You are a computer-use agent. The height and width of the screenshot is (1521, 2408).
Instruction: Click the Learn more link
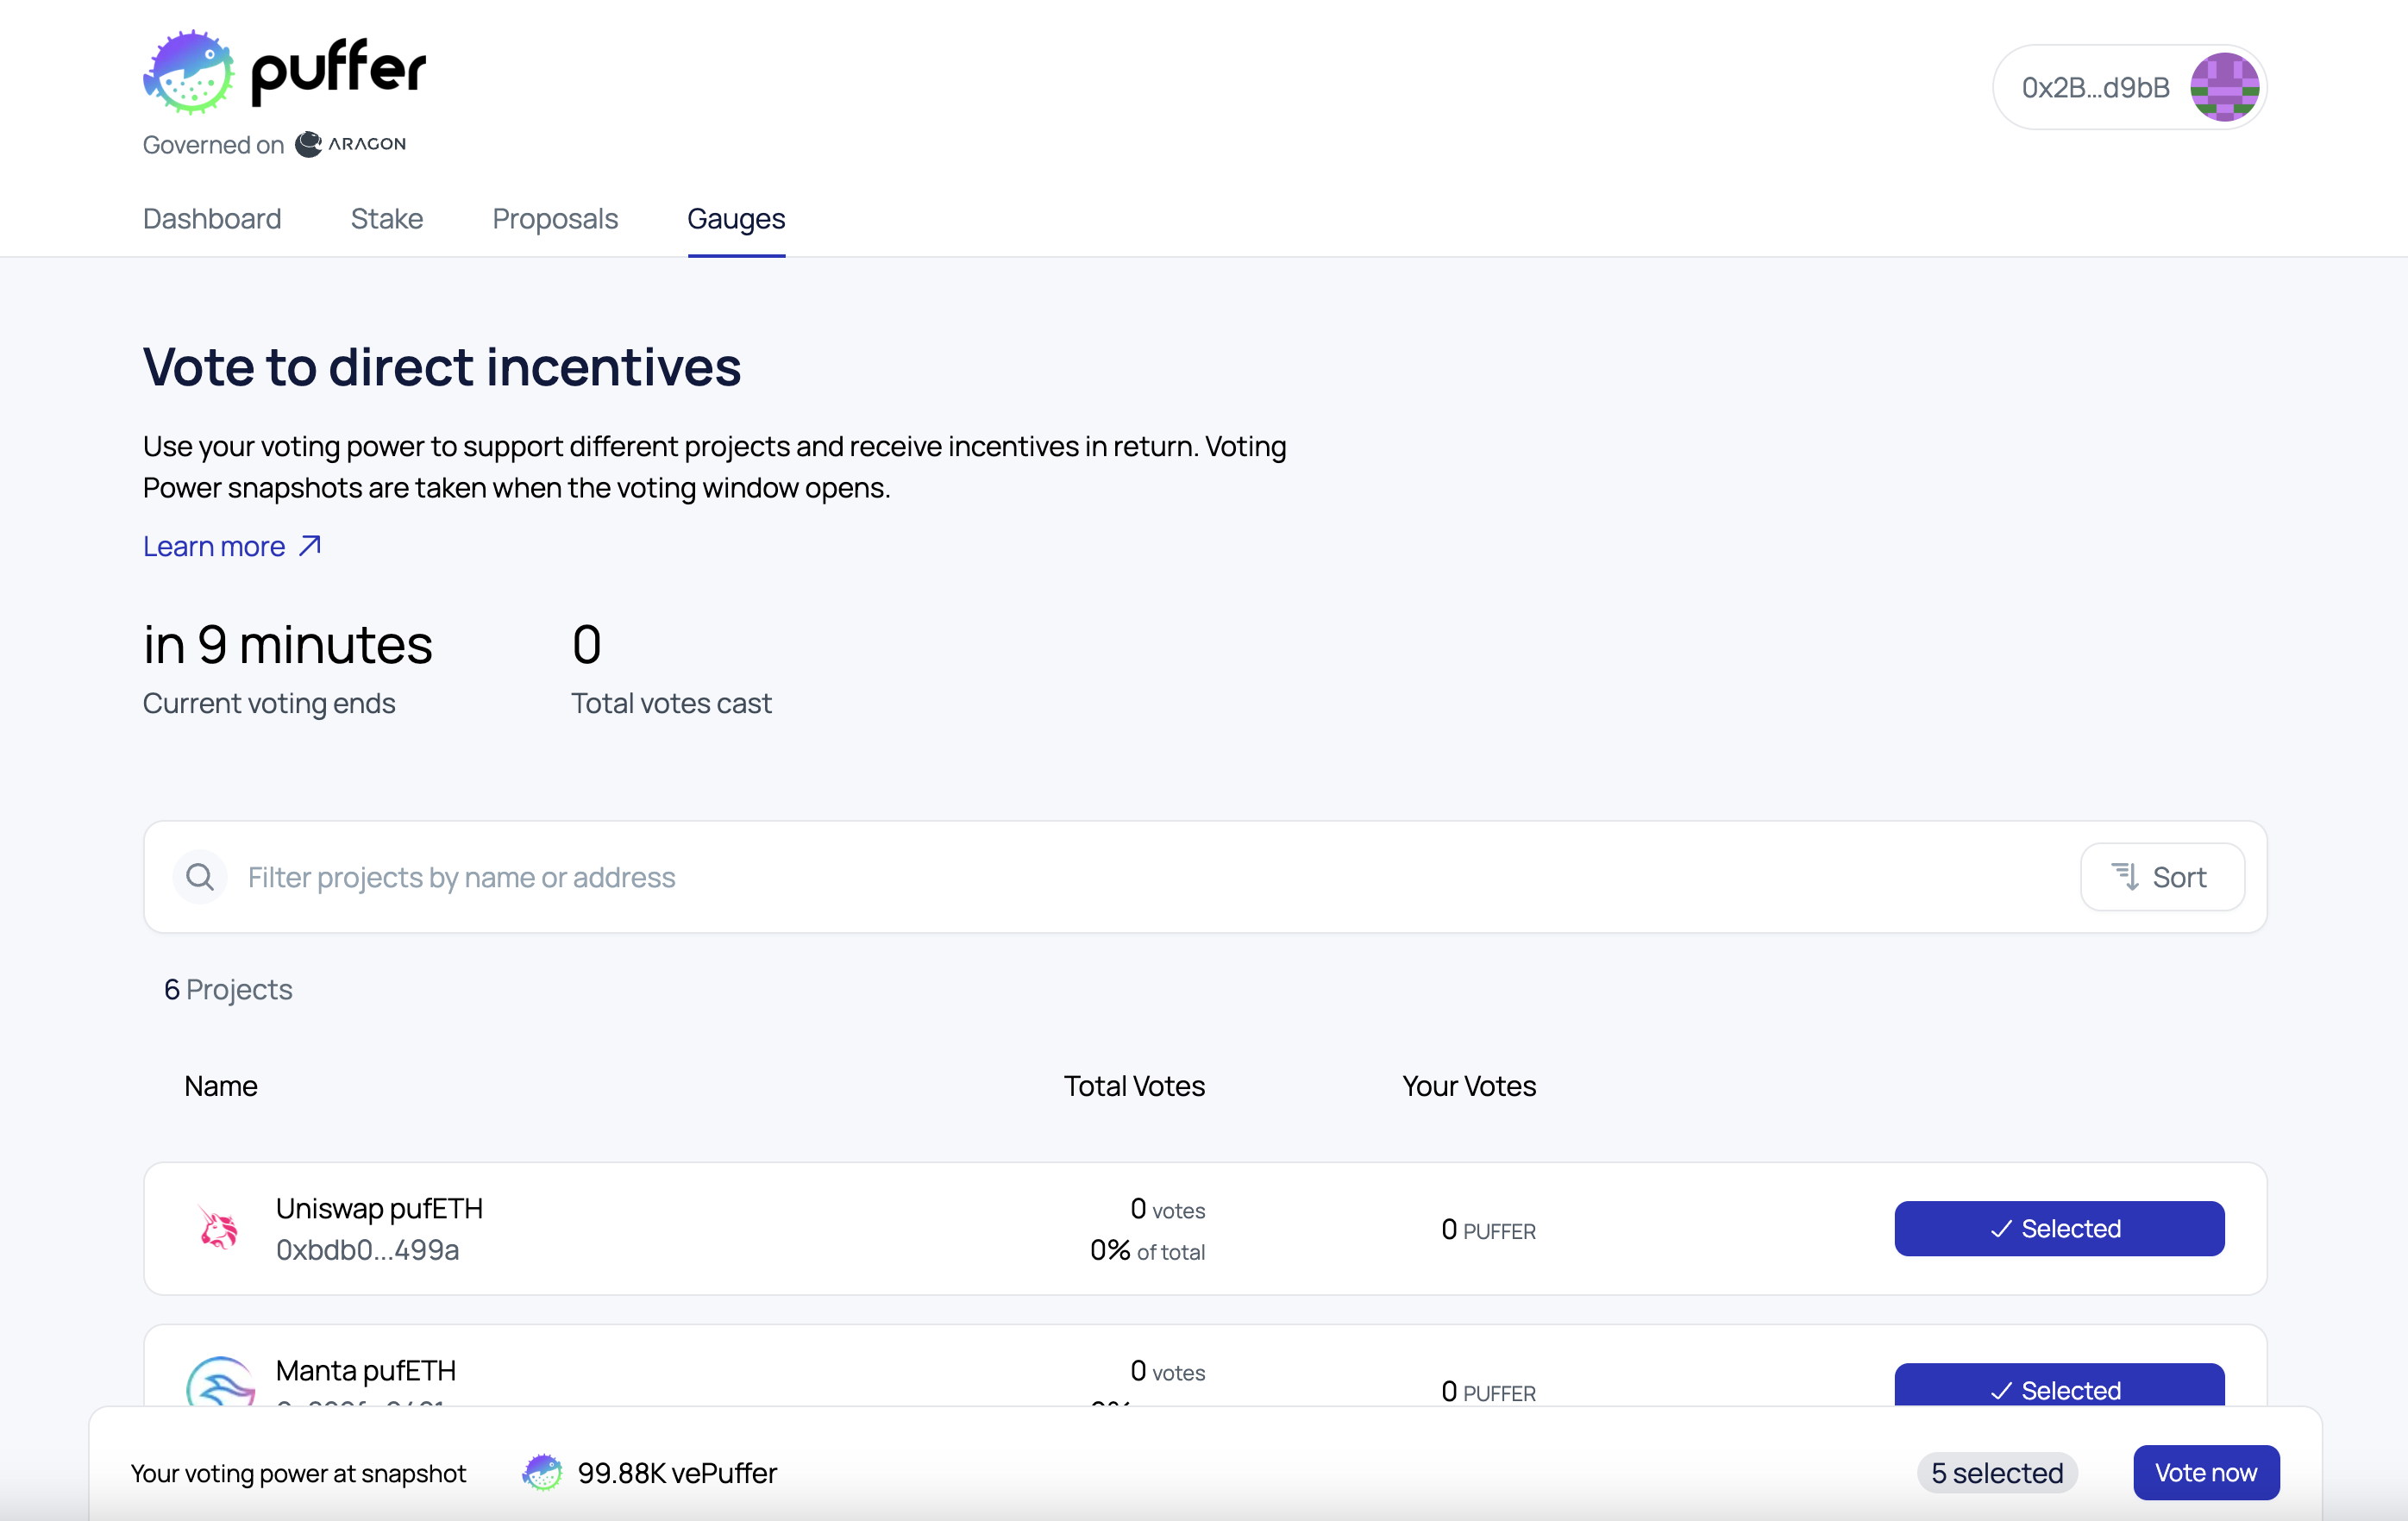[x=231, y=545]
